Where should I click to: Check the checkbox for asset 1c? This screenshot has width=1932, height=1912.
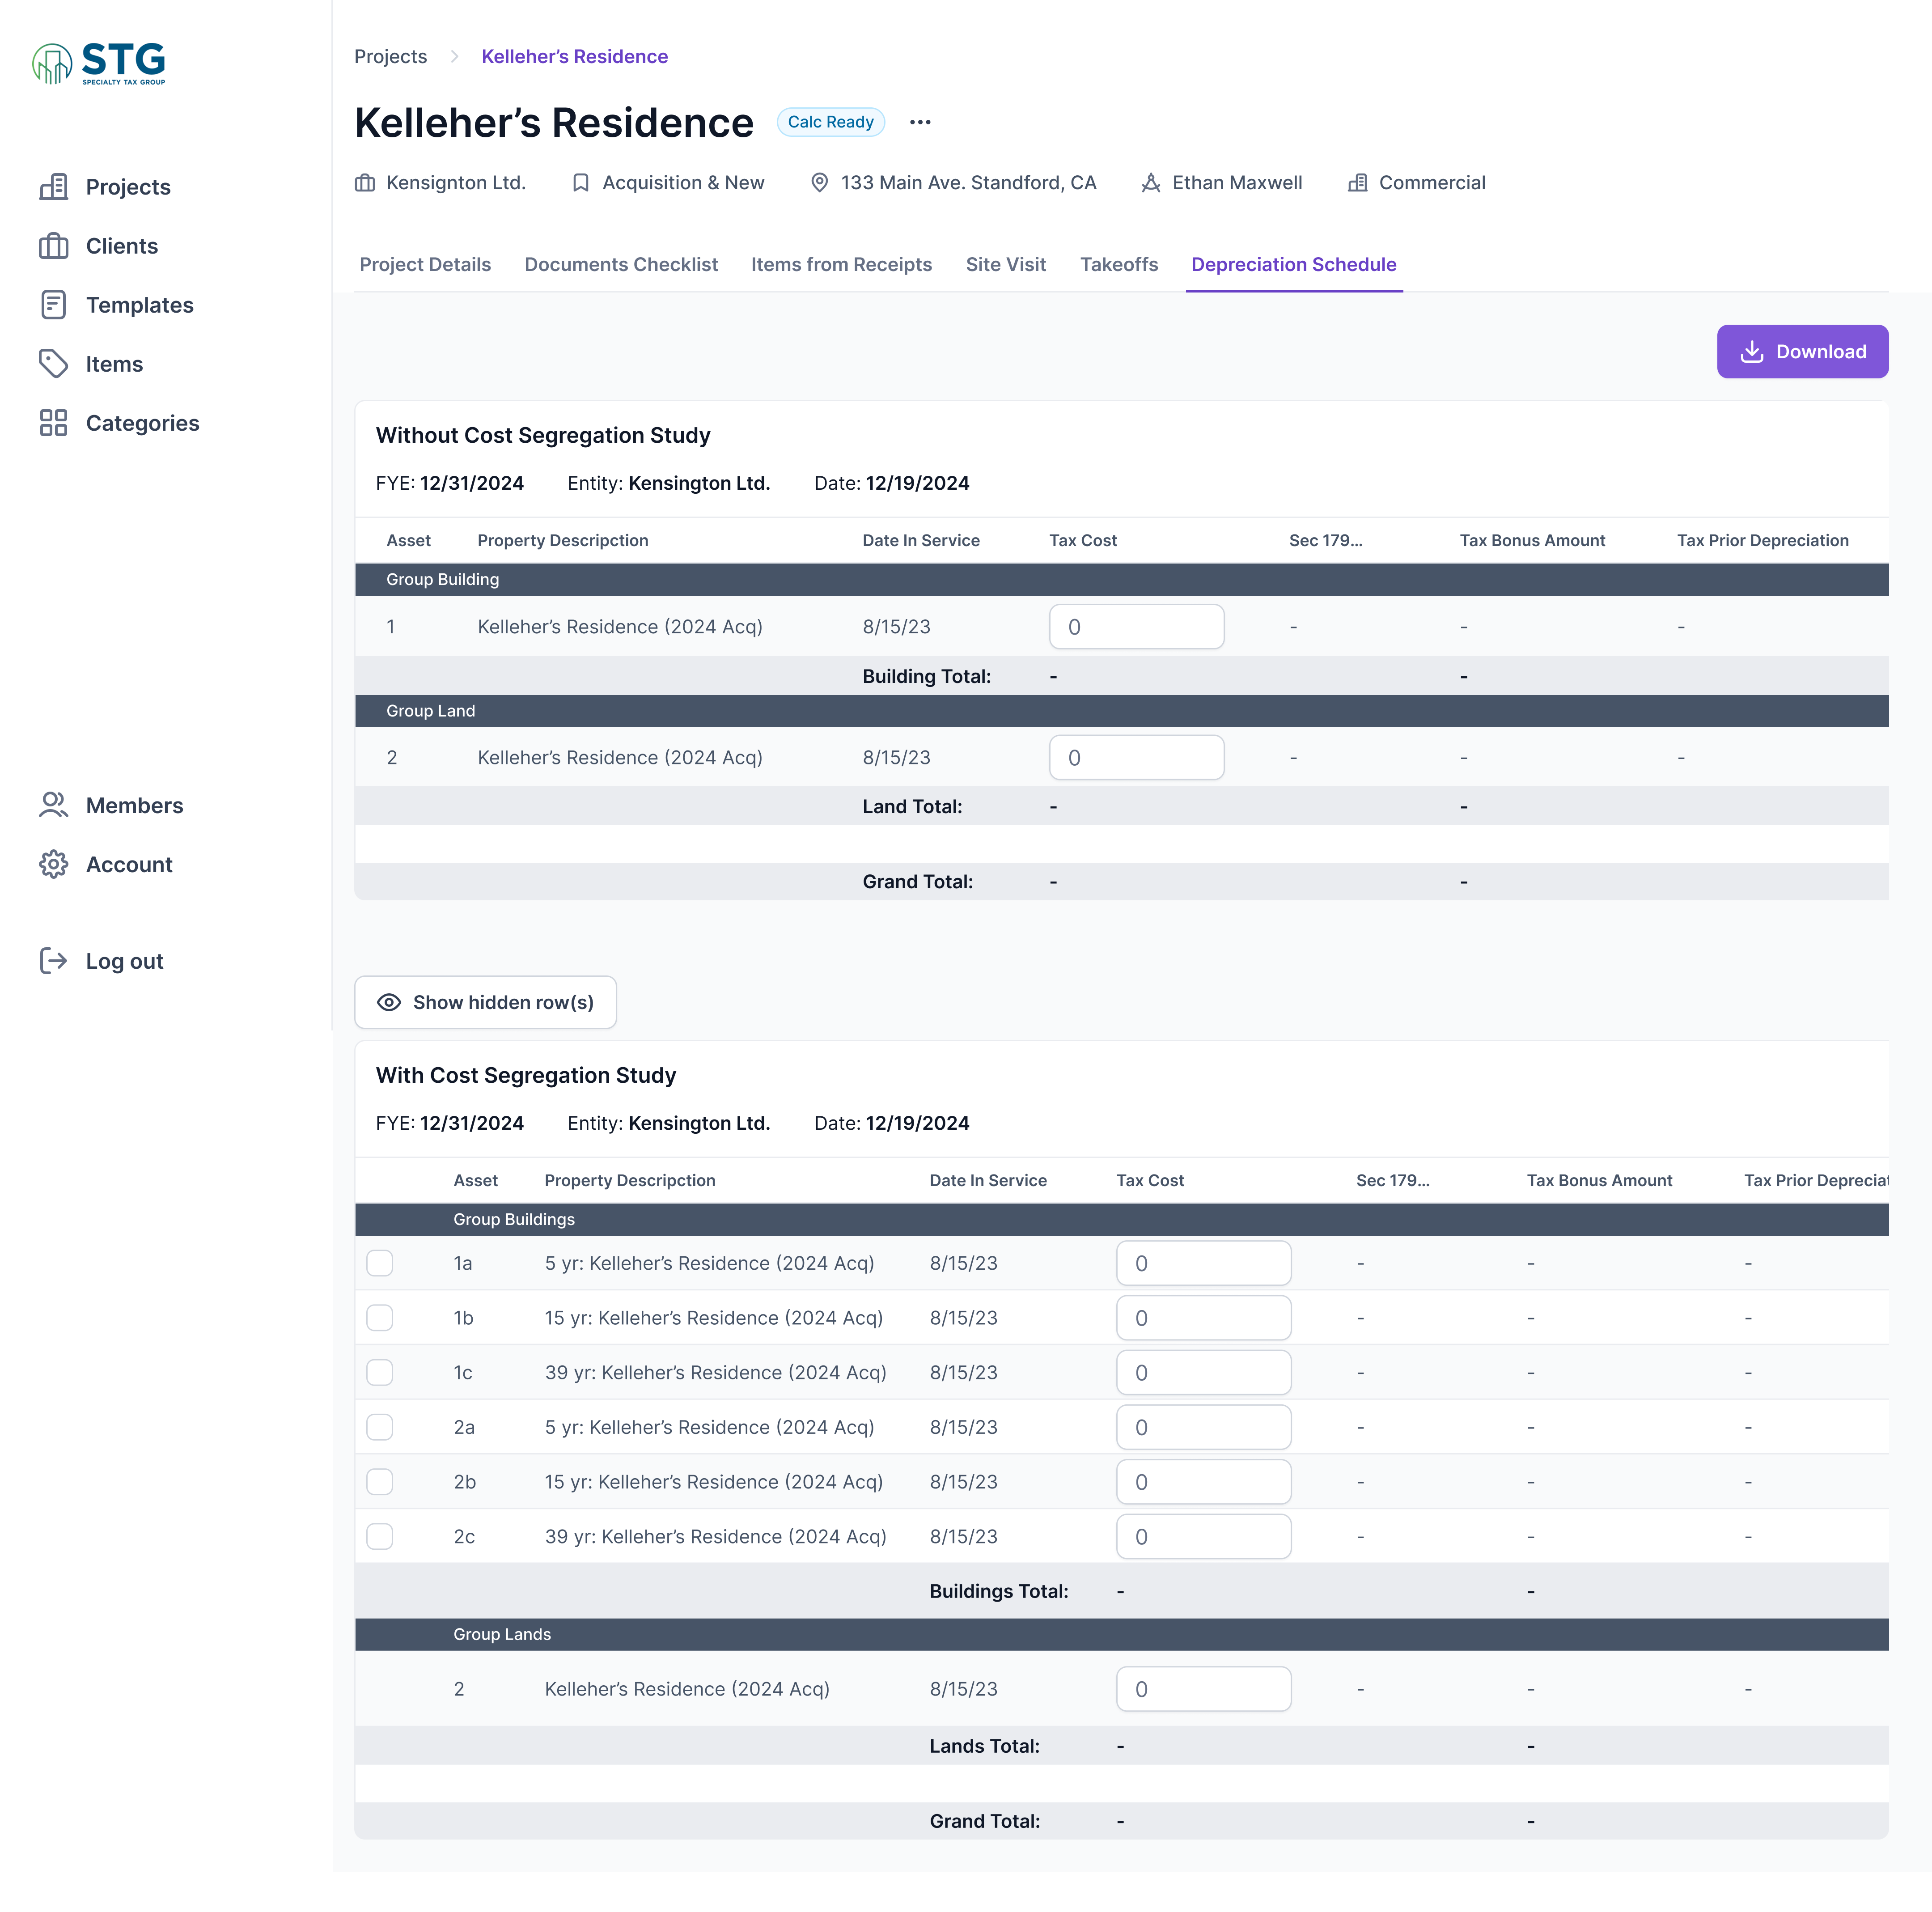click(380, 1372)
